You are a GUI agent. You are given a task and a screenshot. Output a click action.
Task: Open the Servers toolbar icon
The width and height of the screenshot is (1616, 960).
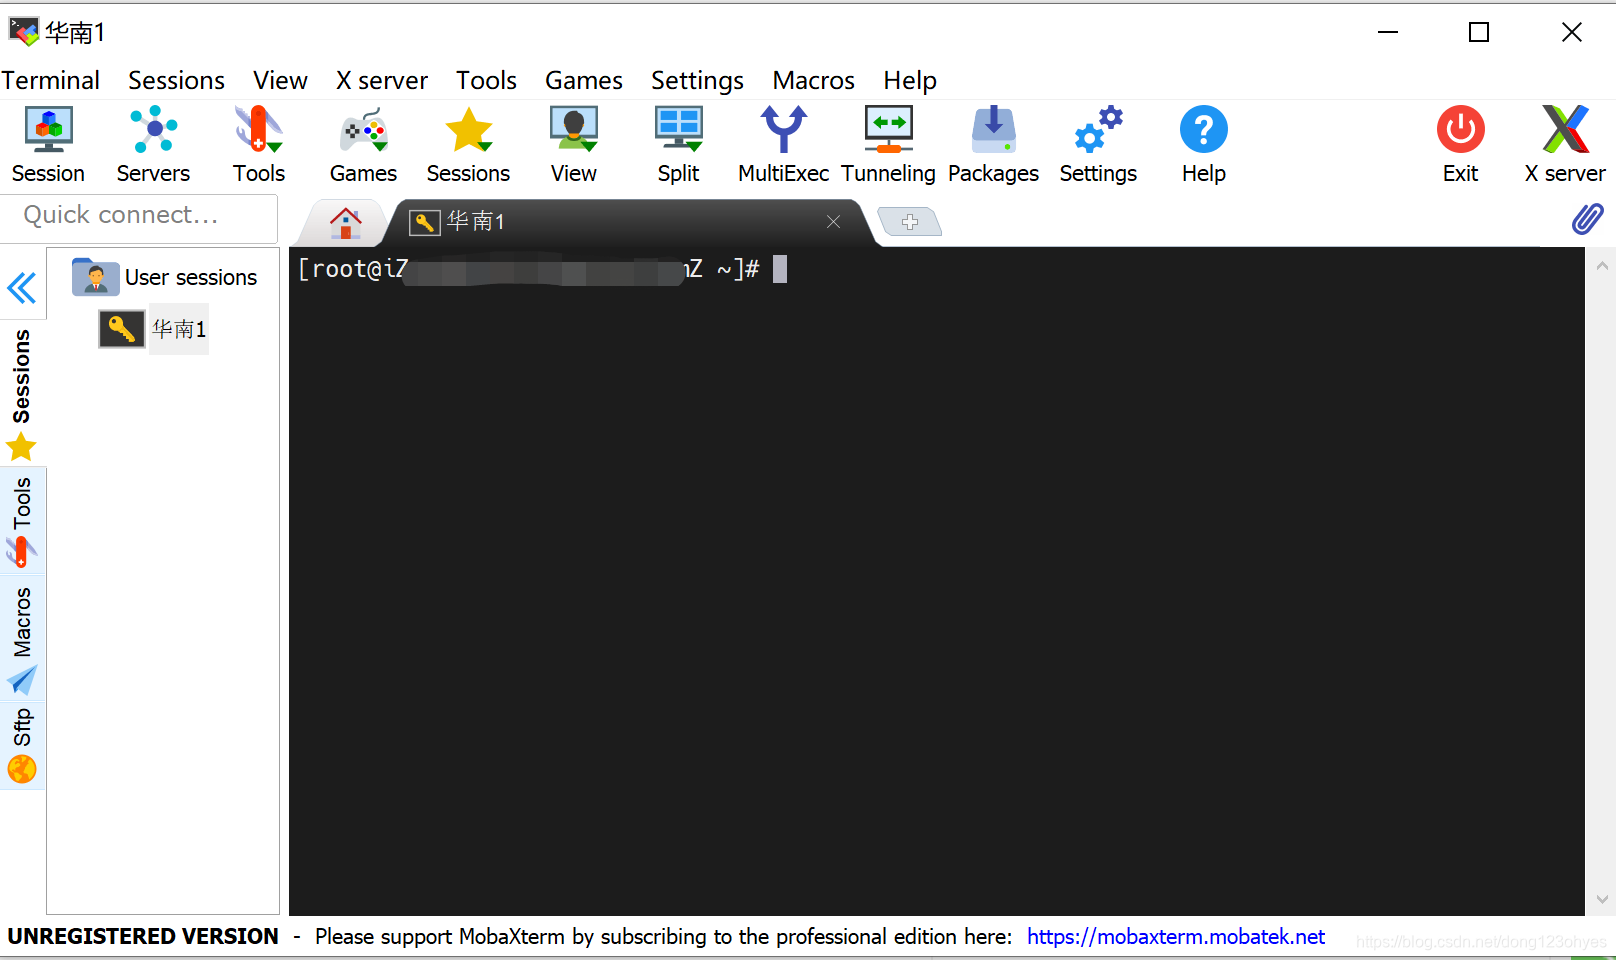[153, 145]
